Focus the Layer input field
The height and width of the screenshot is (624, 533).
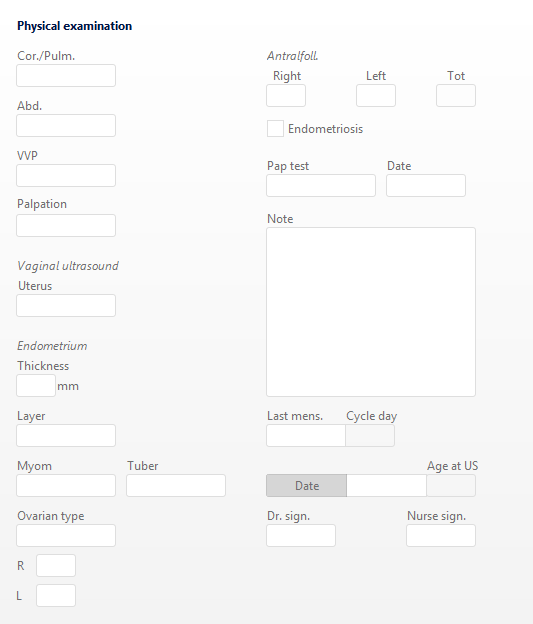point(66,435)
